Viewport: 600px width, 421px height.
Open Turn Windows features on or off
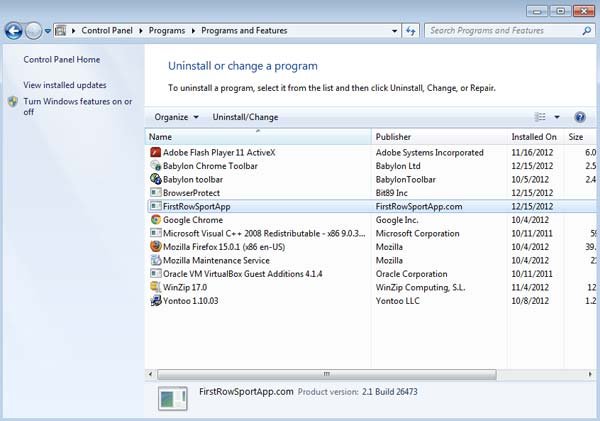pyautogui.click(x=78, y=106)
